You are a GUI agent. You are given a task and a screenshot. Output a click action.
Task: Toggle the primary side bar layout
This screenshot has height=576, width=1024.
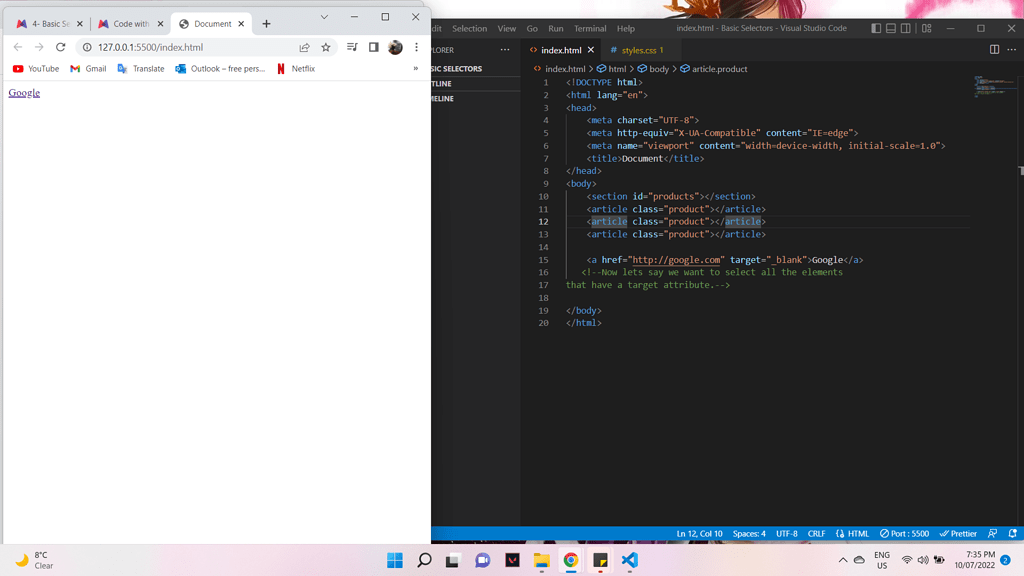point(876,28)
